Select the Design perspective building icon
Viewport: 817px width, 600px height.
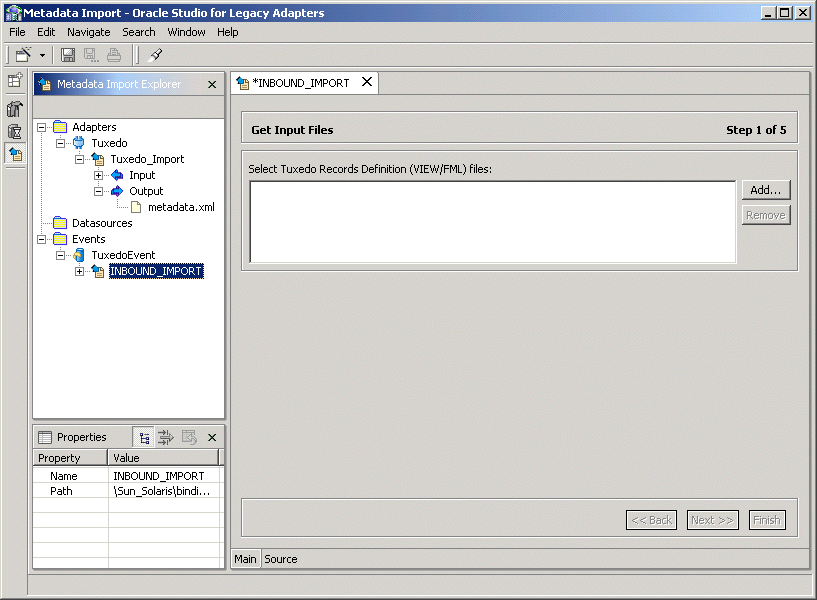pos(15,109)
